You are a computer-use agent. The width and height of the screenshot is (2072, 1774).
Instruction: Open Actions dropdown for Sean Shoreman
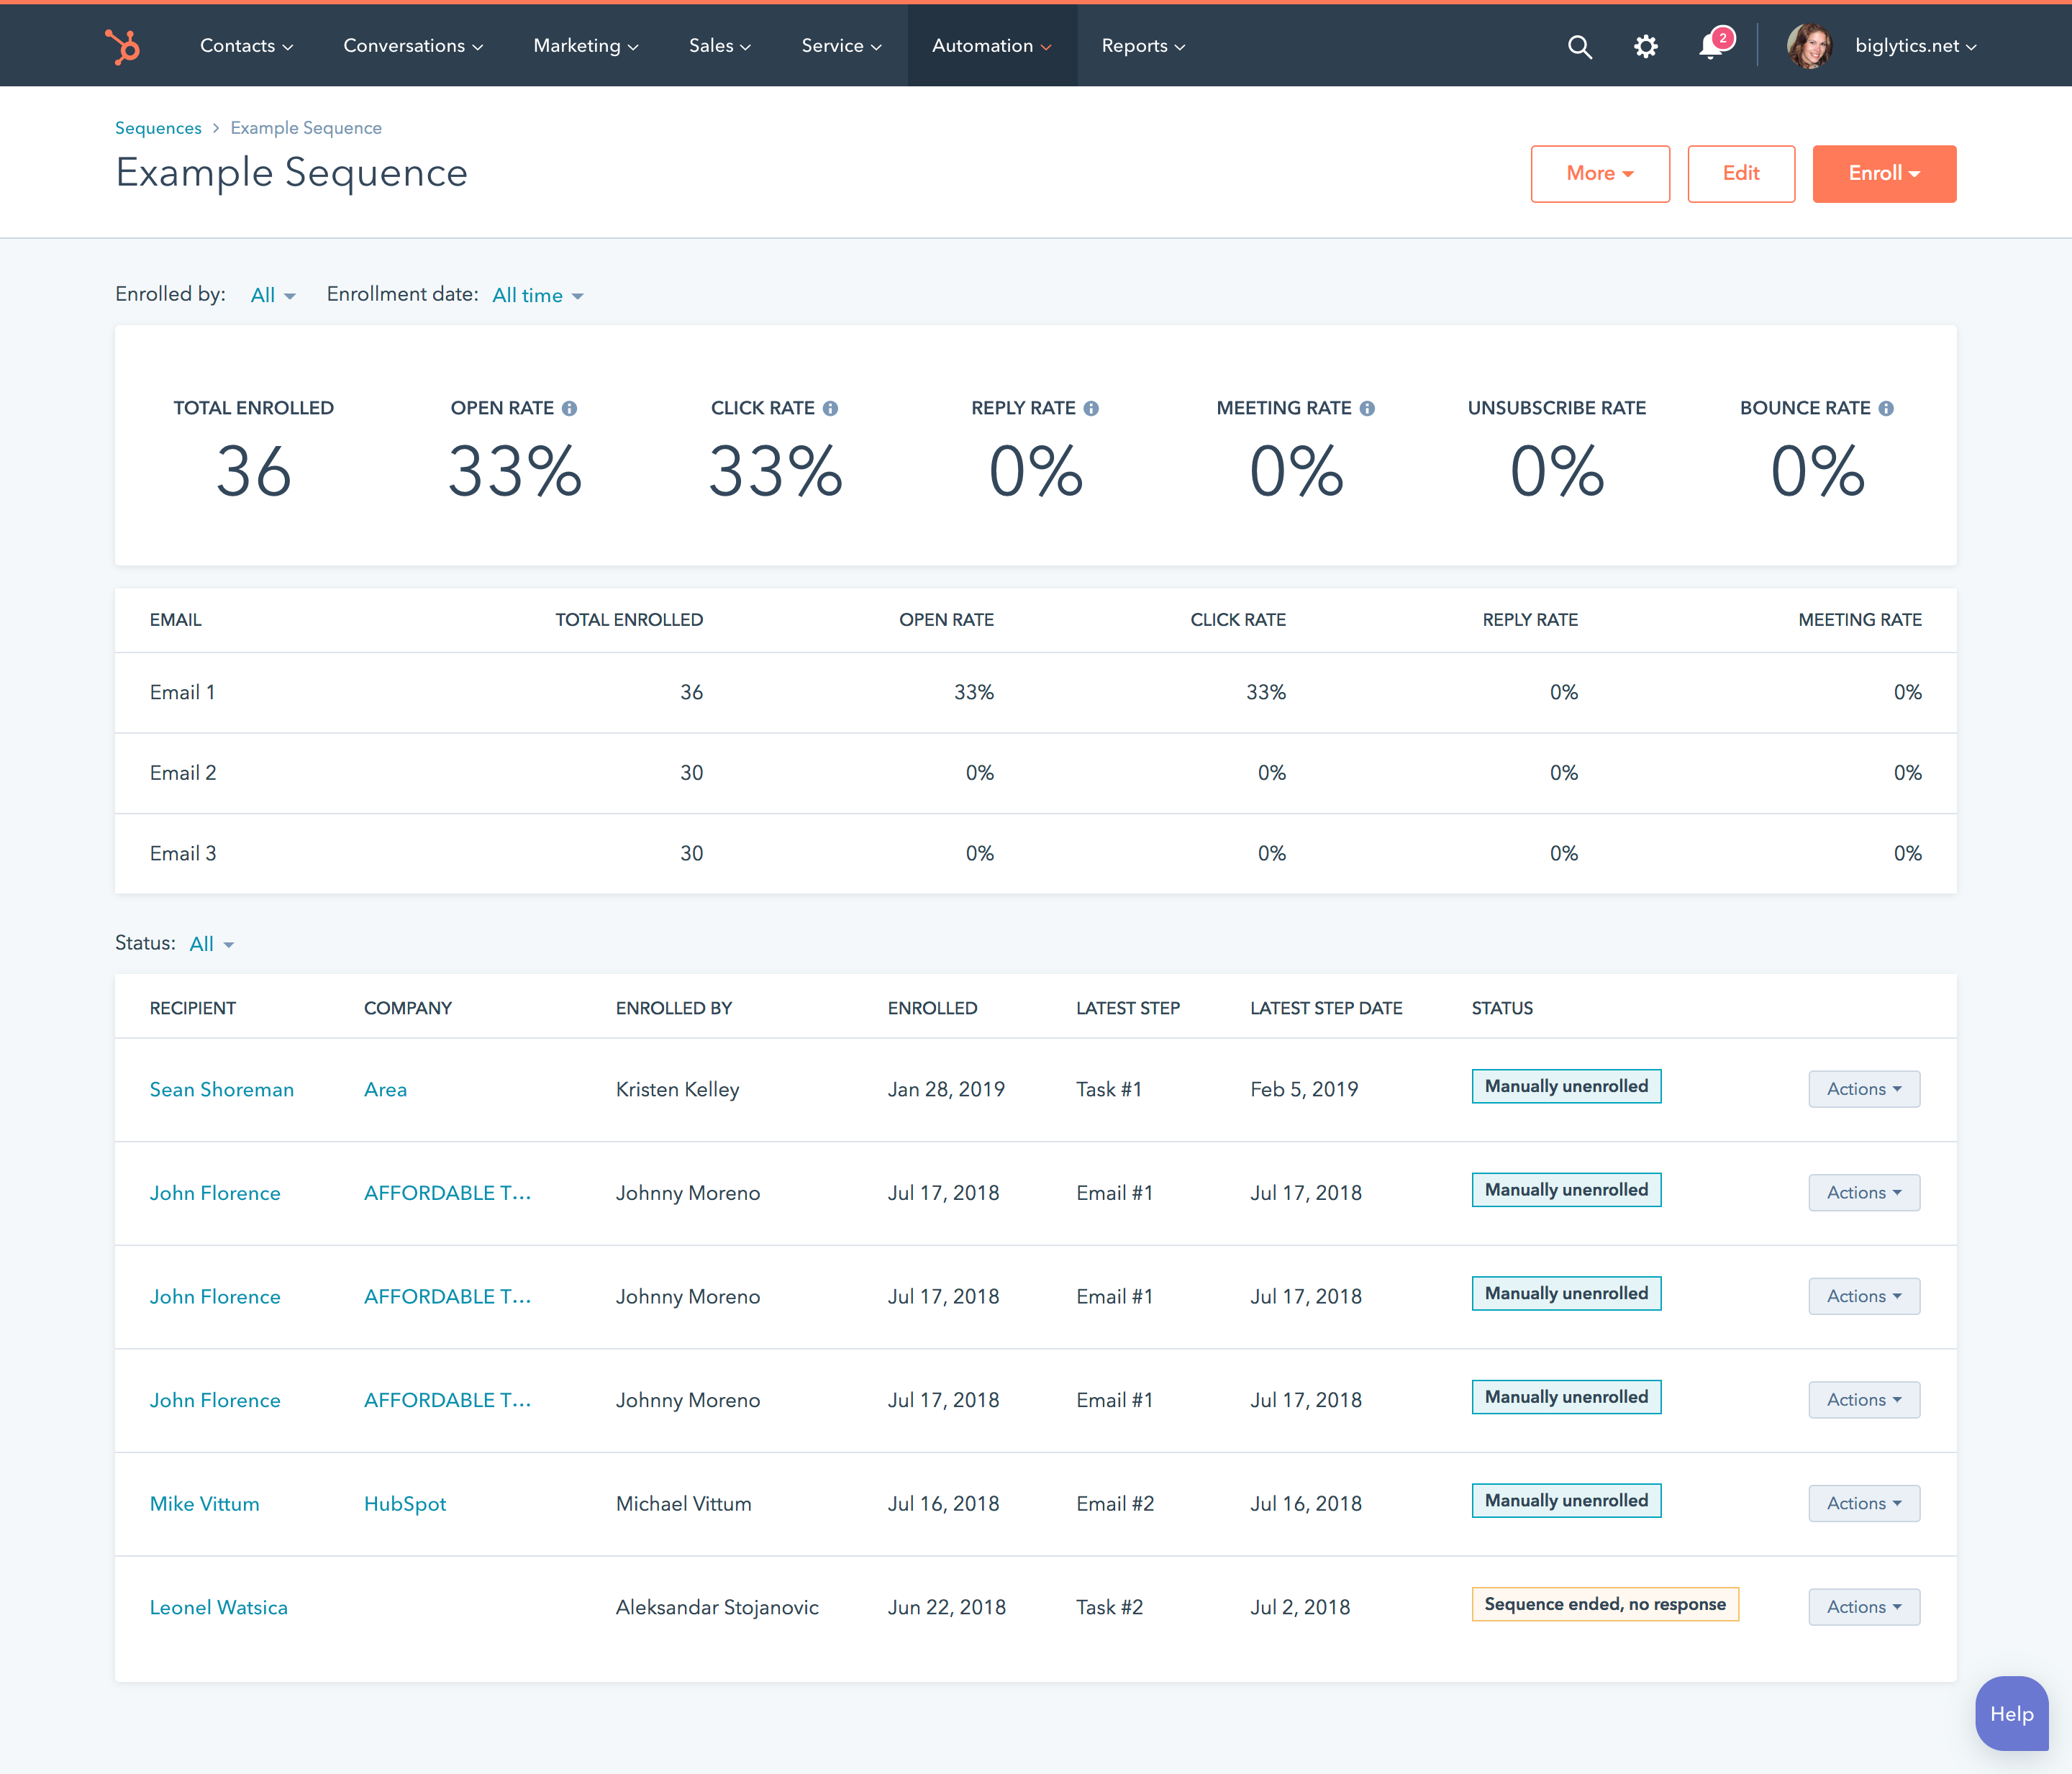(x=1864, y=1089)
